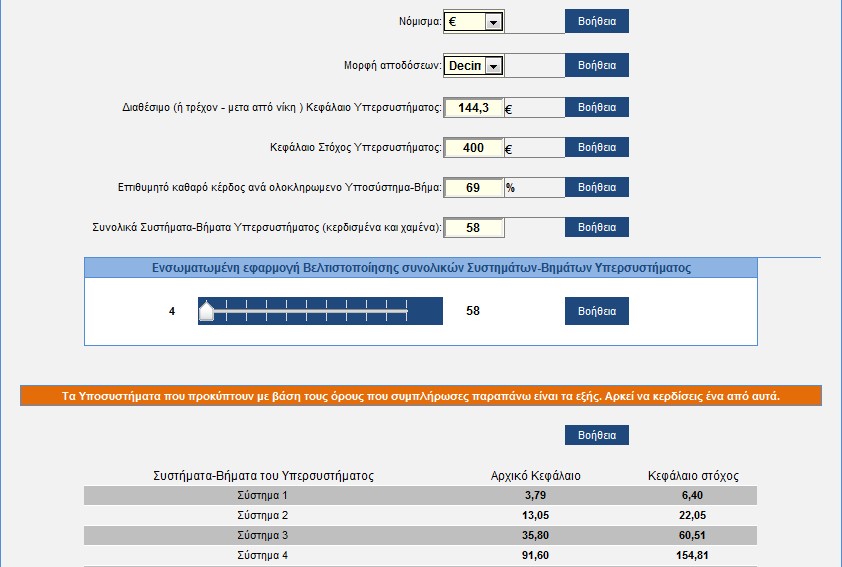Viewport: 842px width, 567px height.
Task: Click the slider thumb handle
Action: point(206,311)
